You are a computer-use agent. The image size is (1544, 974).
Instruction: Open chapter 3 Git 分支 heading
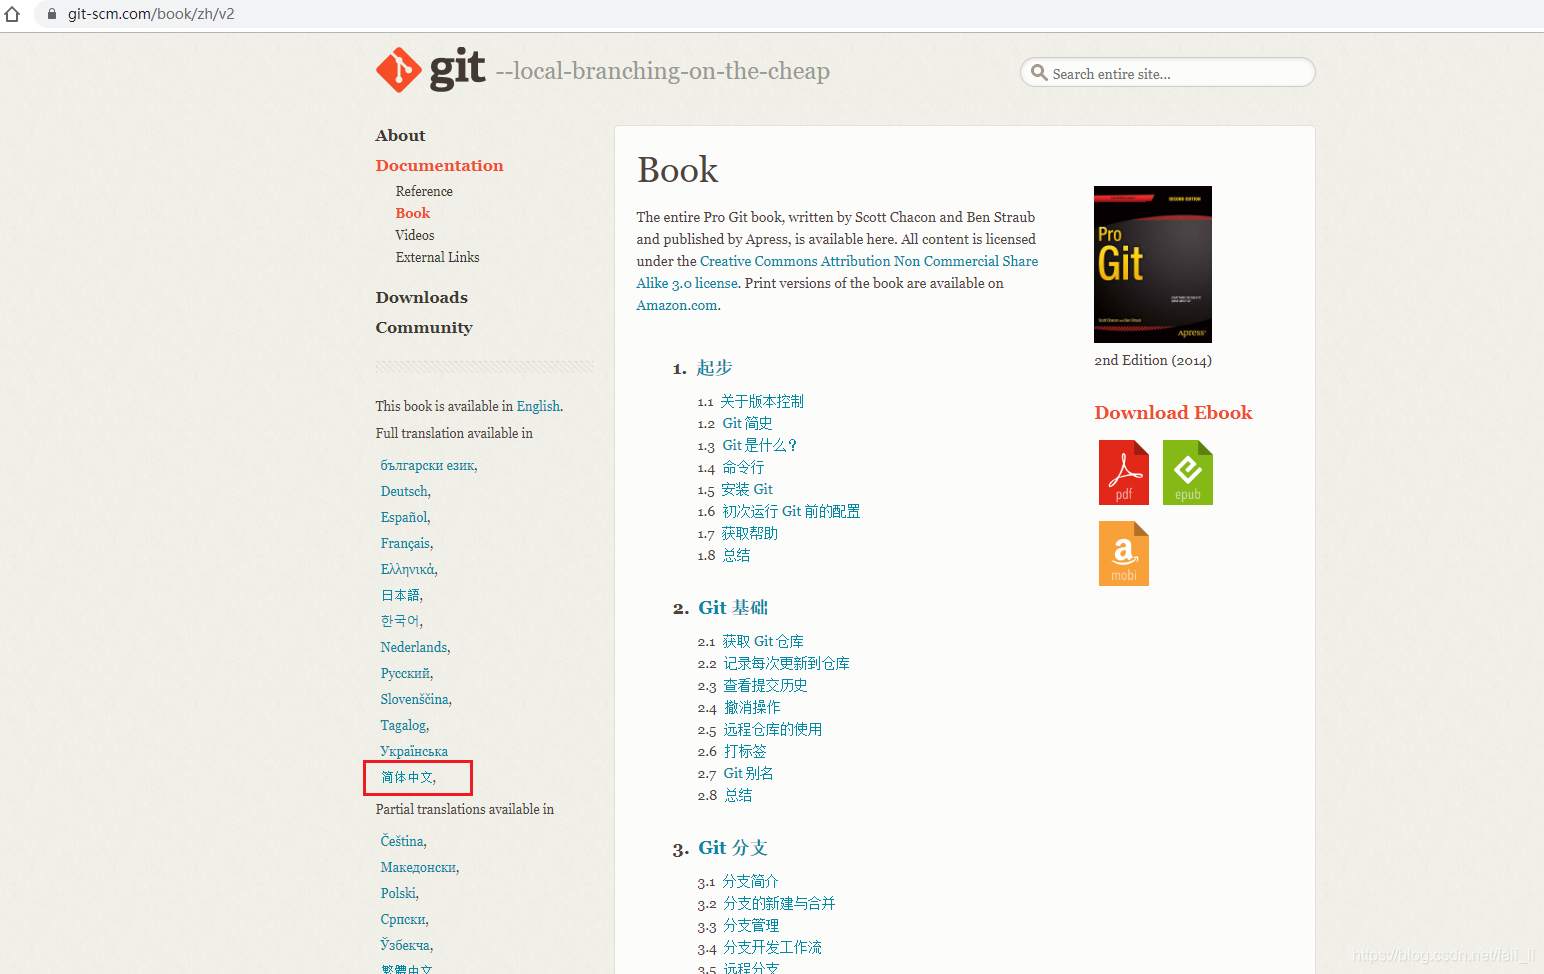[733, 847]
